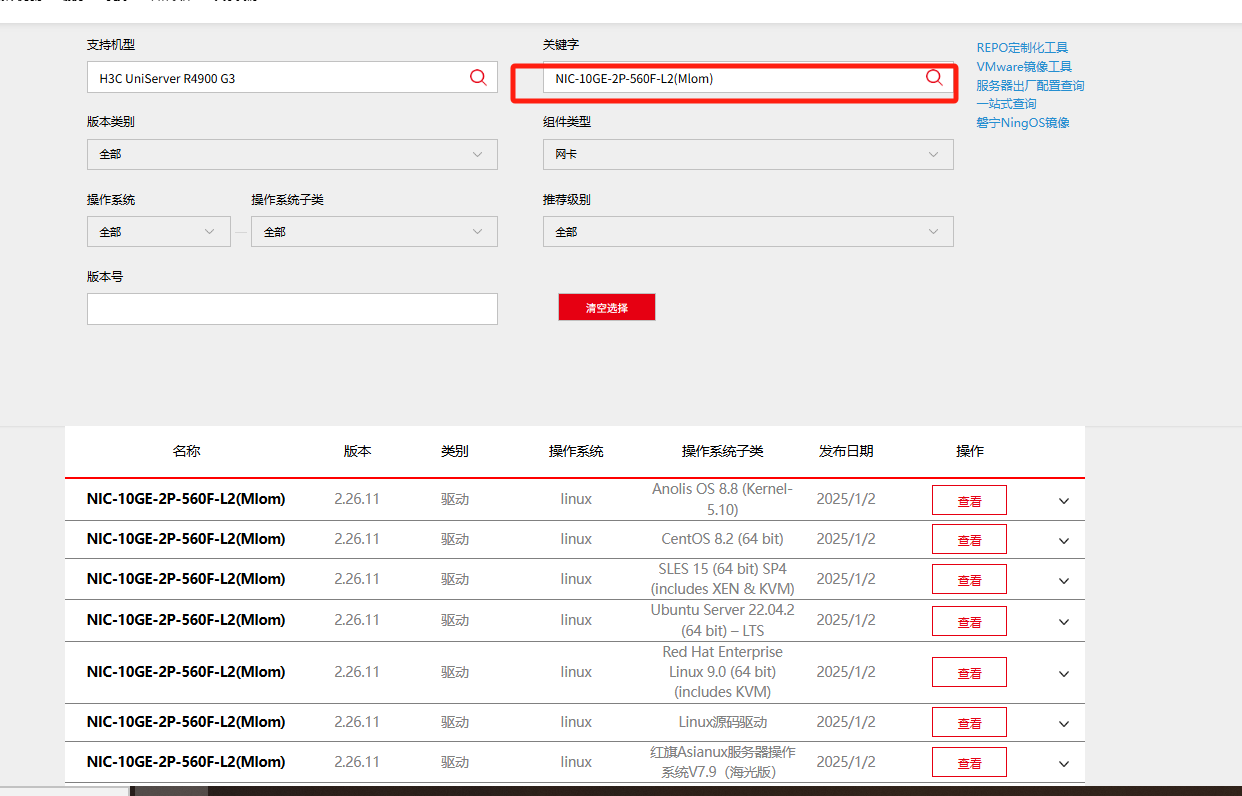Expand the Anolis OS 8.8 row chevron

pos(1064,500)
